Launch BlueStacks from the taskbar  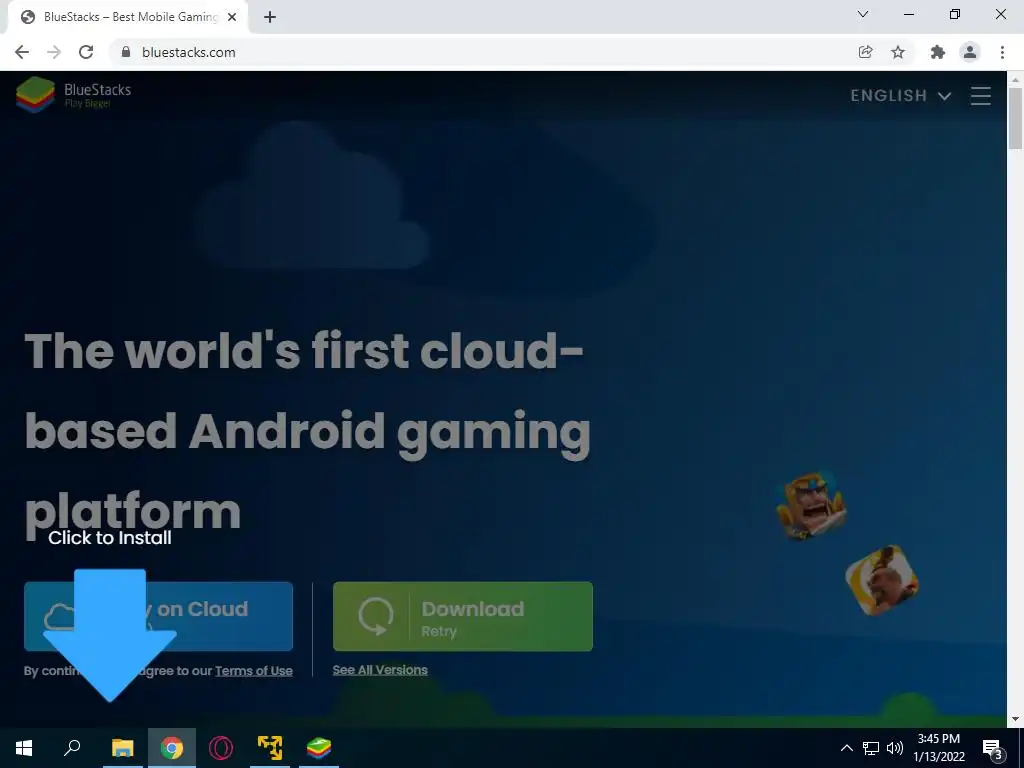click(x=319, y=748)
